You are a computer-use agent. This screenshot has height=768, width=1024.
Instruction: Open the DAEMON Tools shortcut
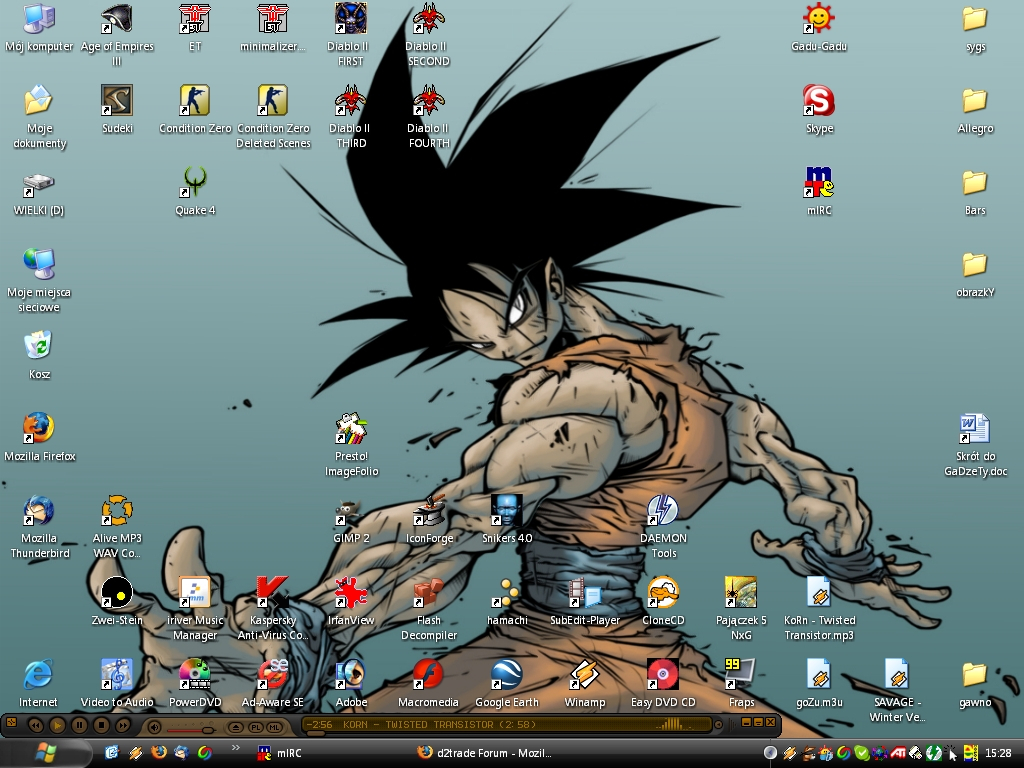(663, 511)
